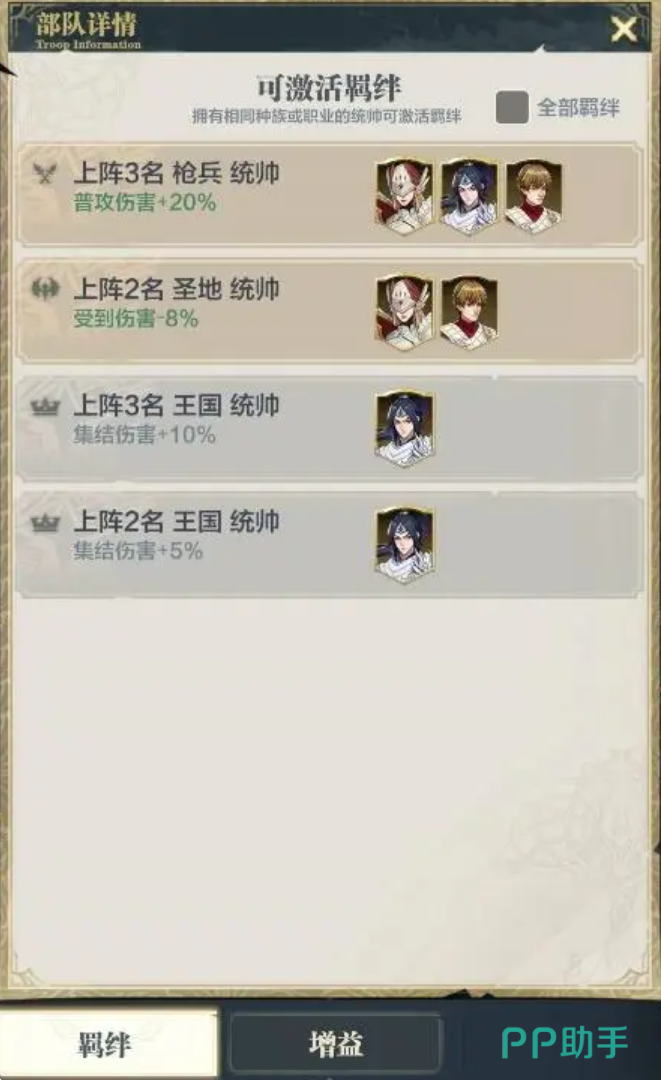Click the 集结伤害+5% bond text

coord(138,551)
